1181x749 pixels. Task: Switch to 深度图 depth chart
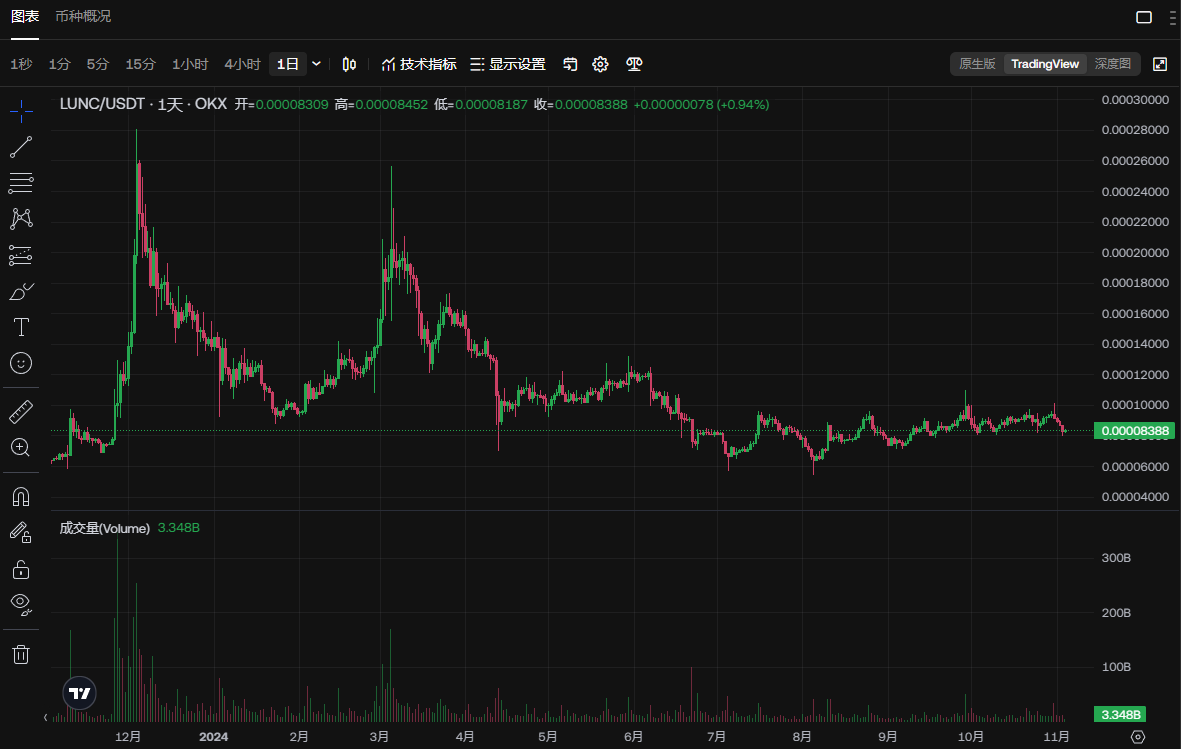(1112, 64)
